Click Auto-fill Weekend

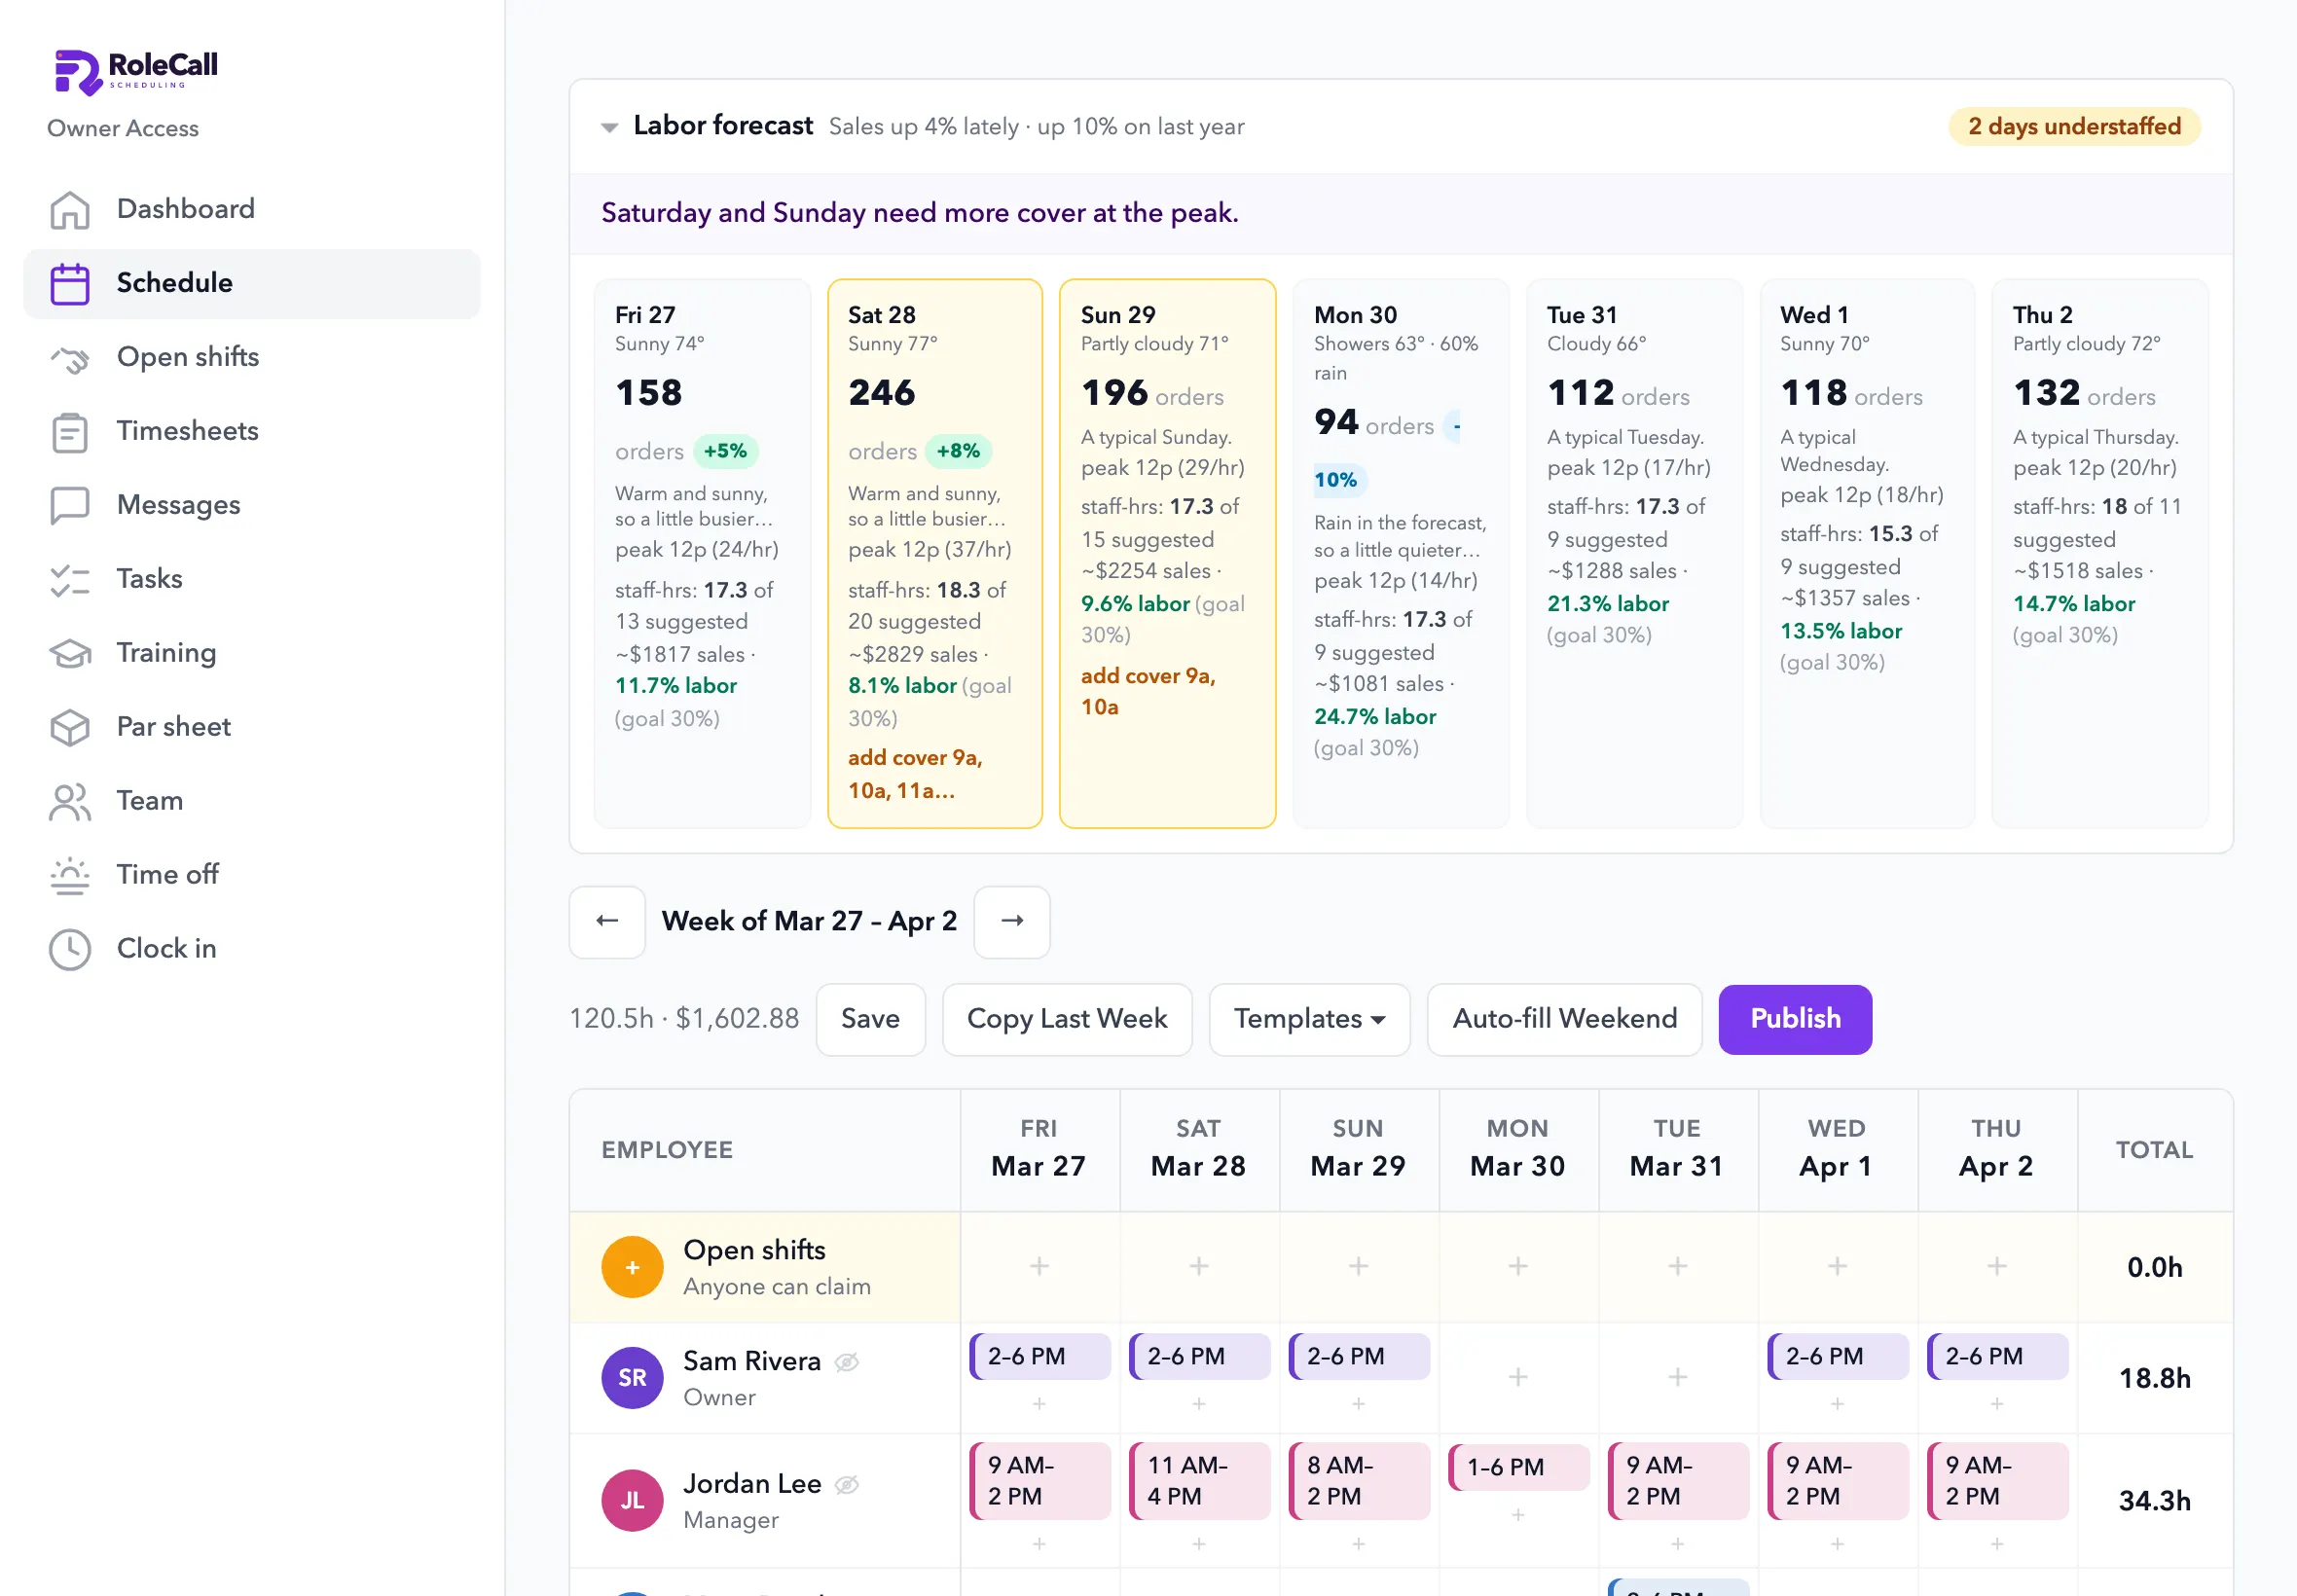coord(1564,1019)
